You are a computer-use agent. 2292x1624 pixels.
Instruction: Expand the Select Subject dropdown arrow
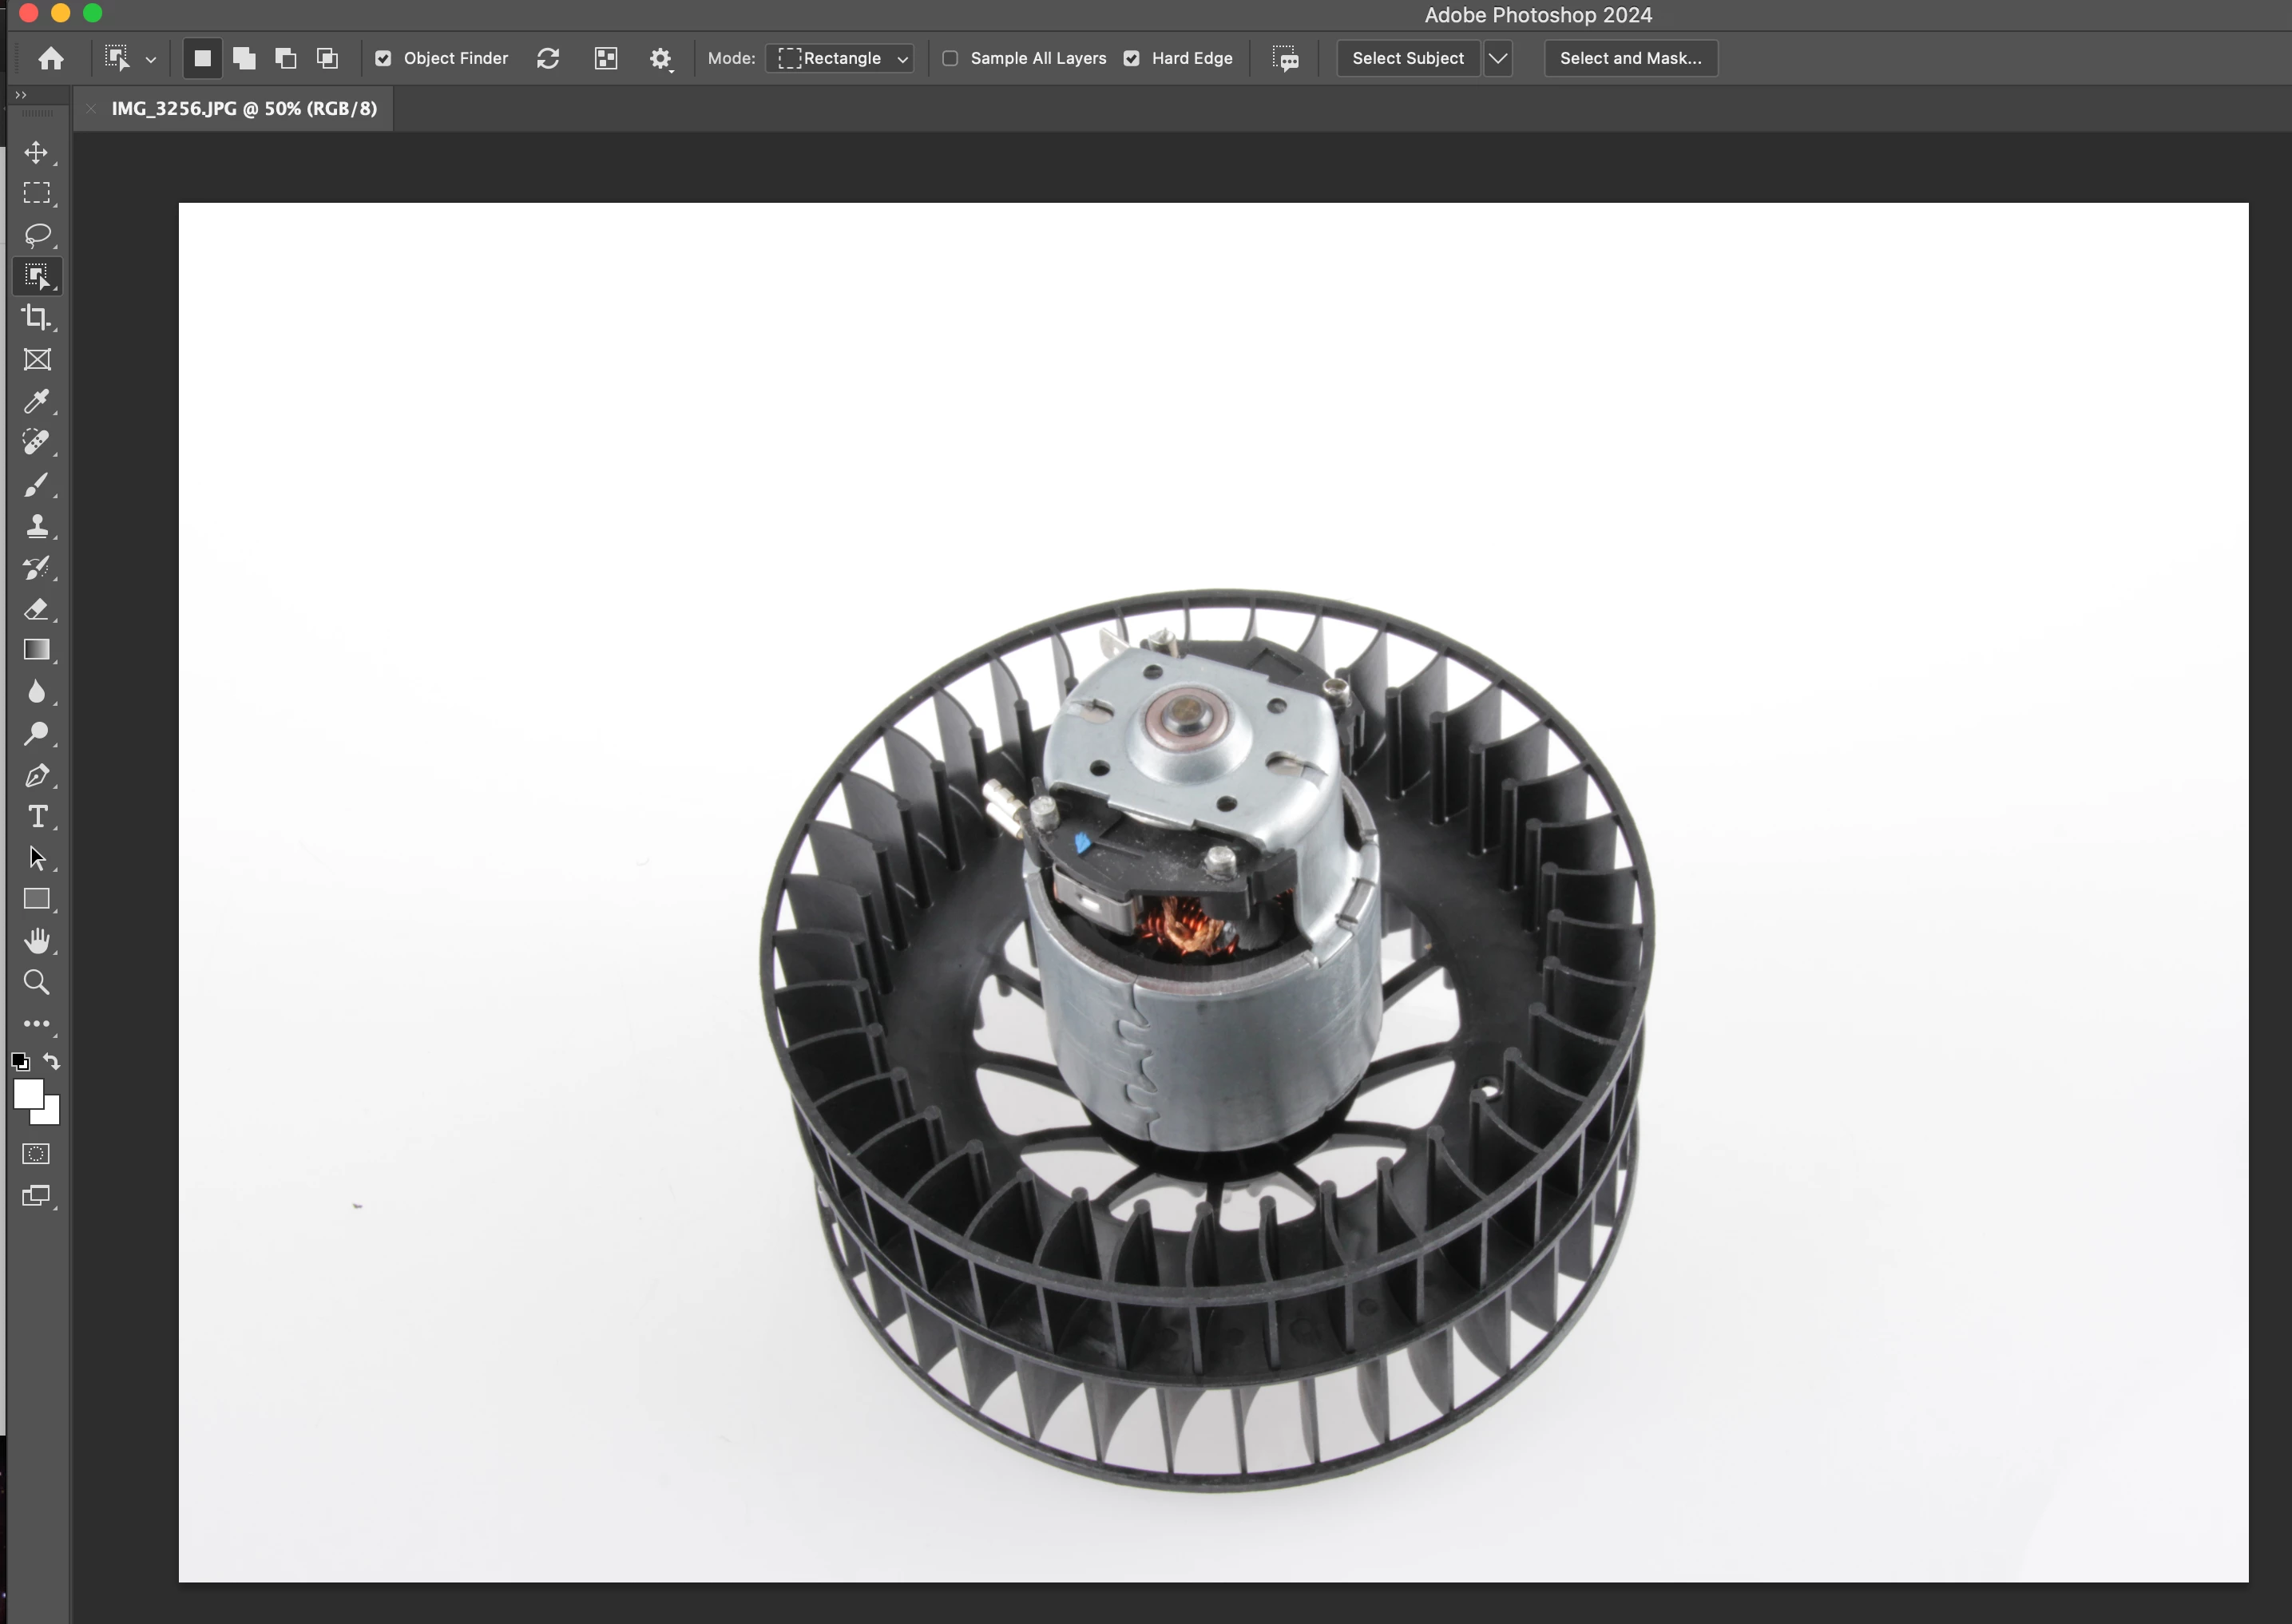pyautogui.click(x=1498, y=59)
